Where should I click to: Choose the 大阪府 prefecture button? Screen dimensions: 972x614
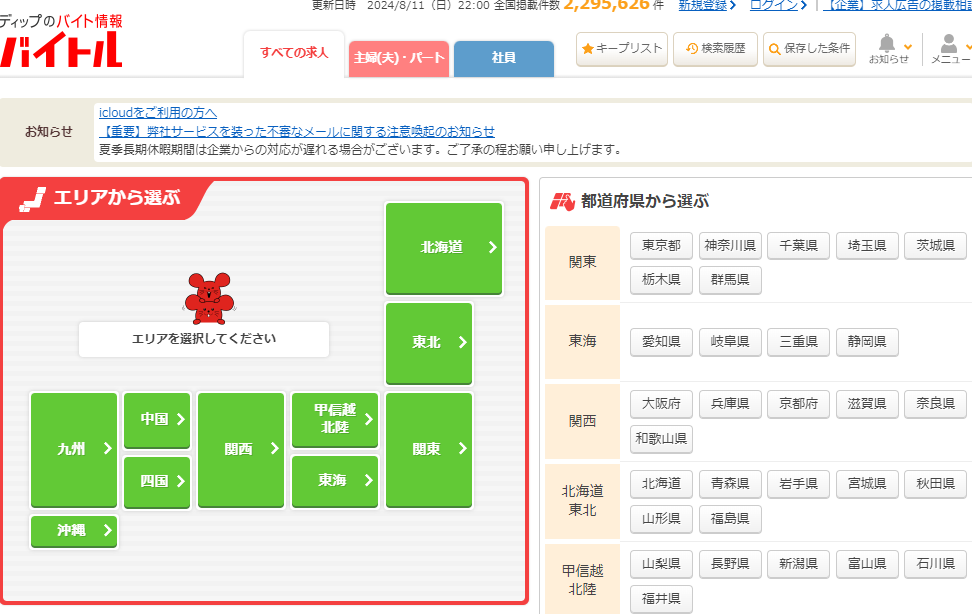coord(661,404)
